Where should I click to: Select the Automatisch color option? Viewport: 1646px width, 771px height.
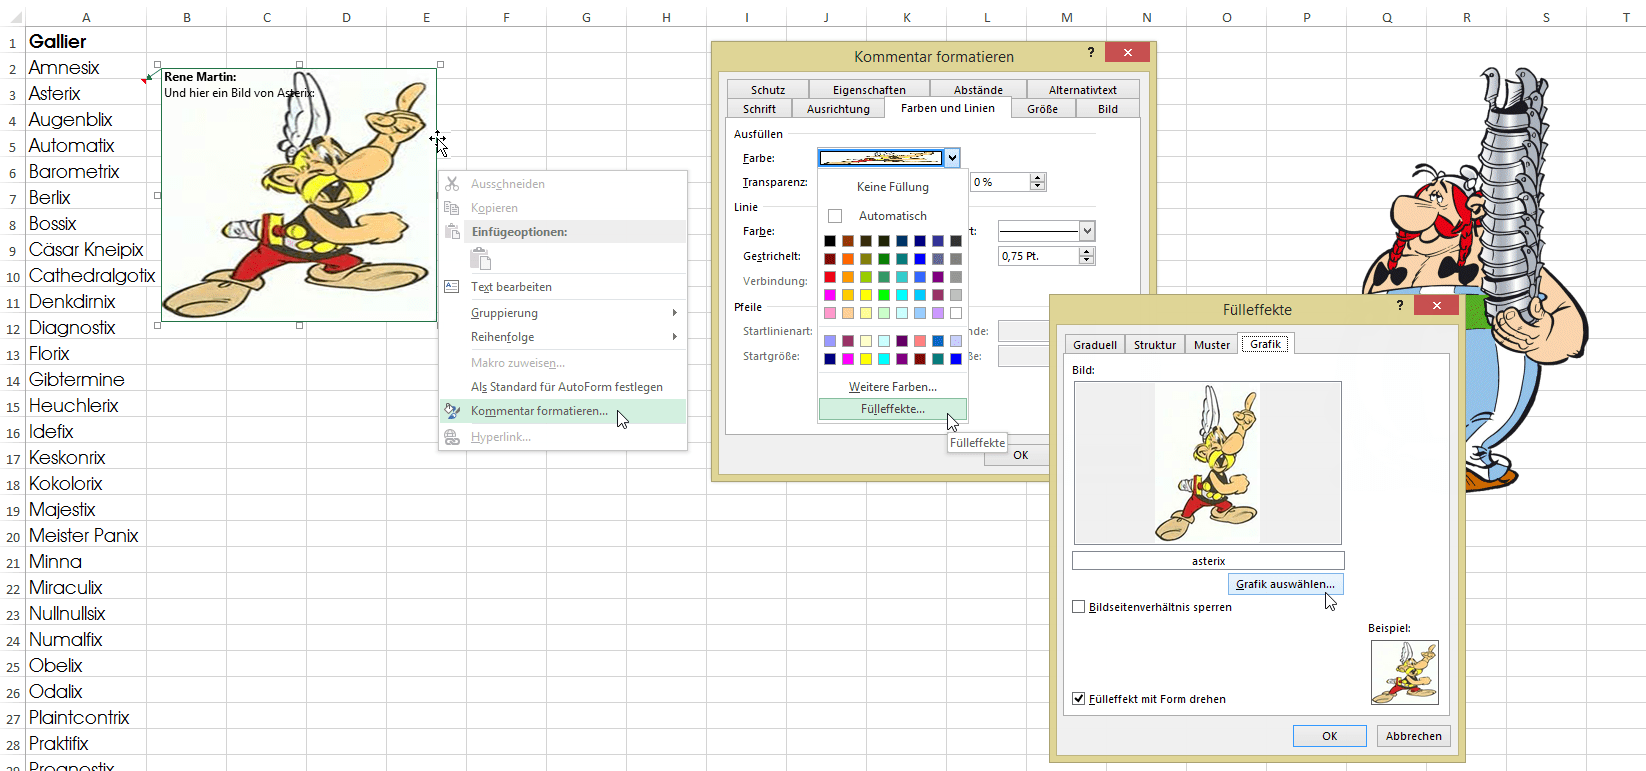893,216
